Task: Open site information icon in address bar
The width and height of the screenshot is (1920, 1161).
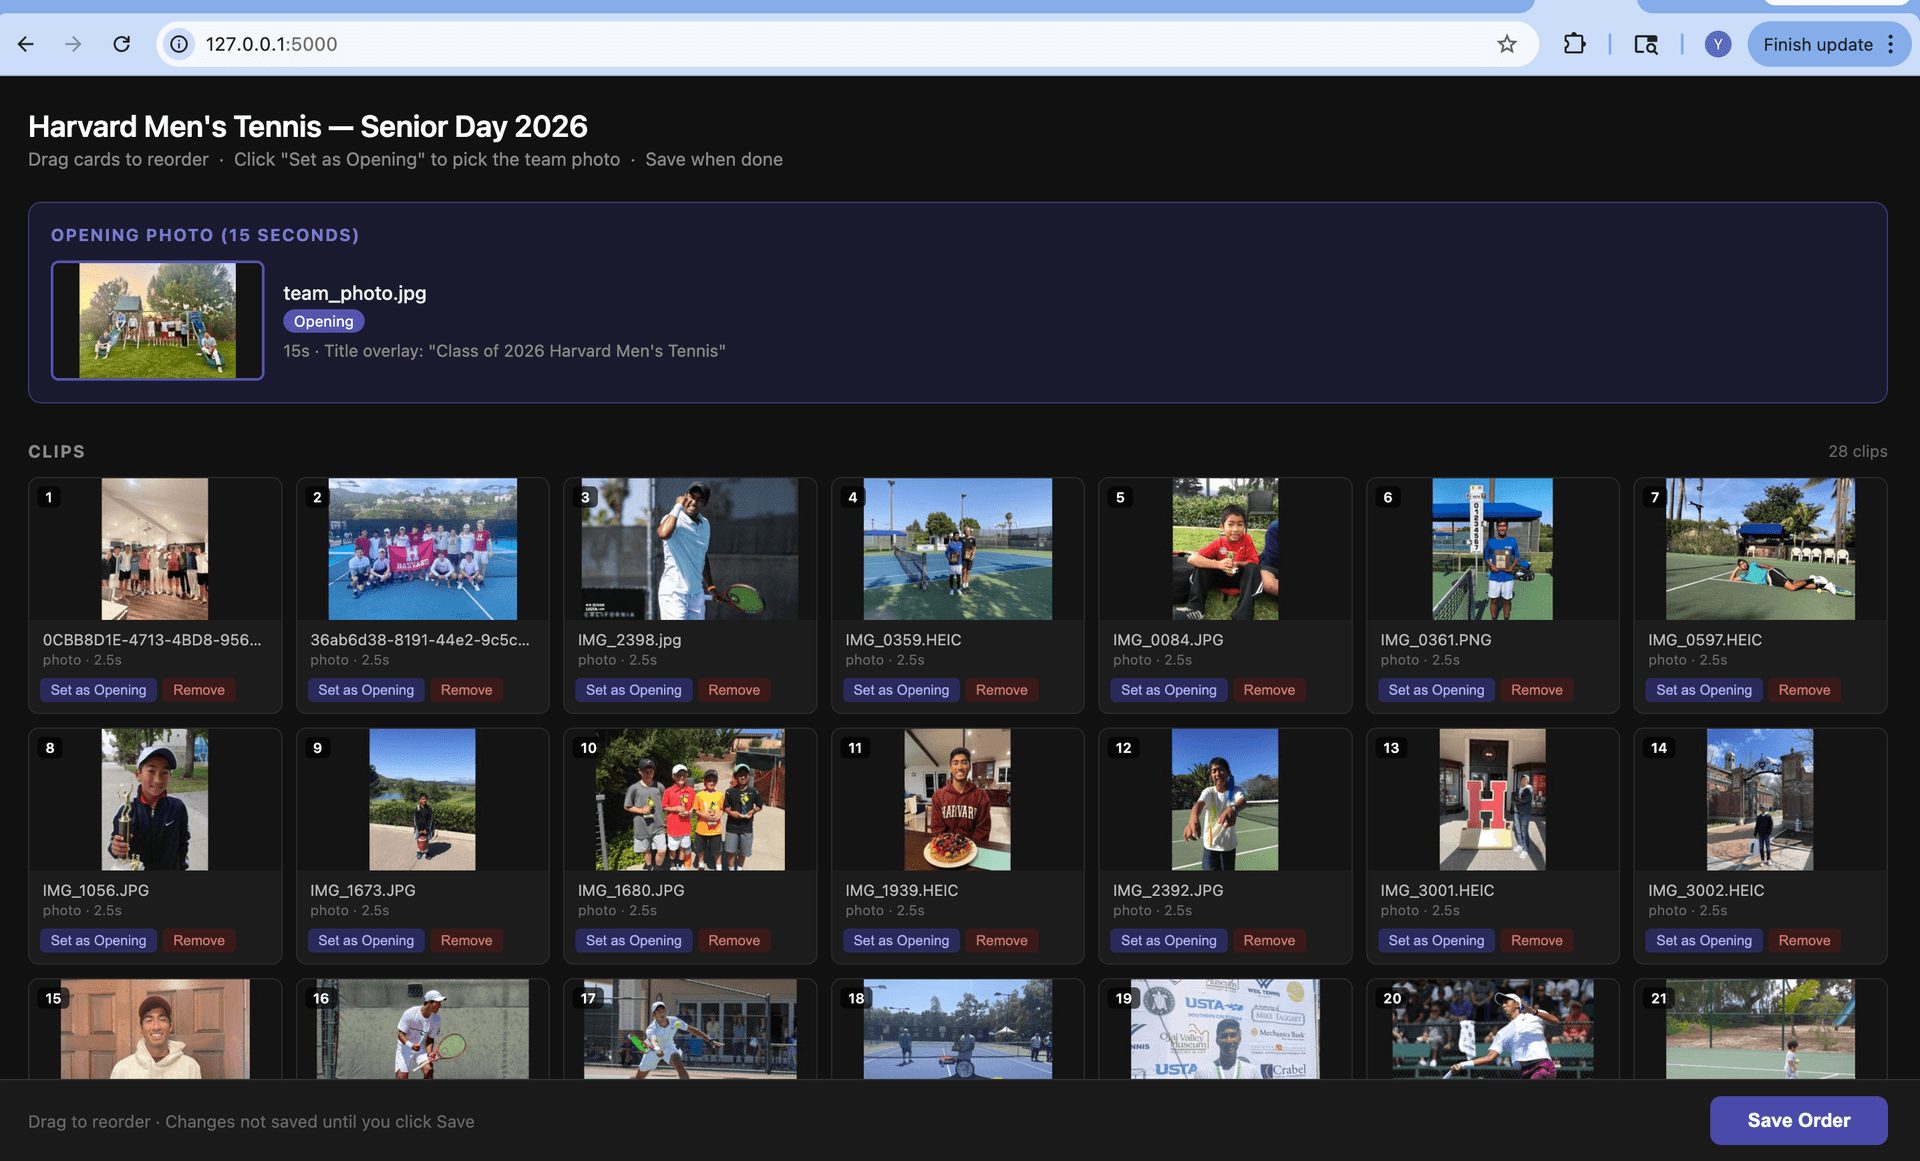Action: tap(178, 44)
